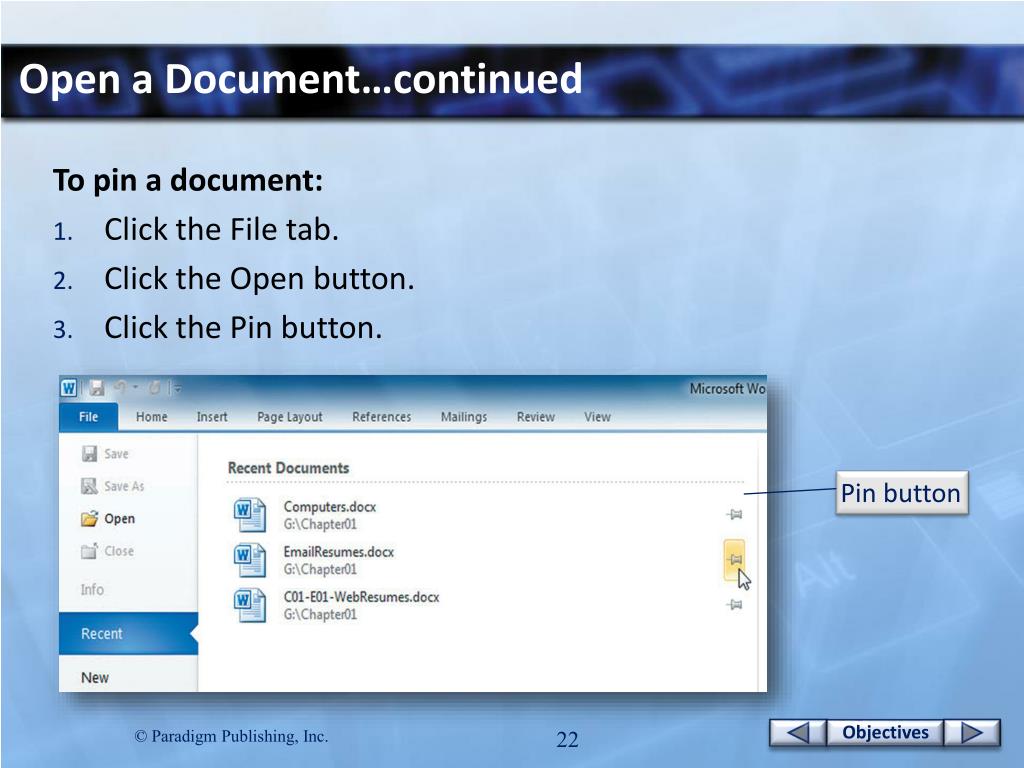Pin Computers.docx to the recent list
Screen dimensions: 1024x768
735,515
